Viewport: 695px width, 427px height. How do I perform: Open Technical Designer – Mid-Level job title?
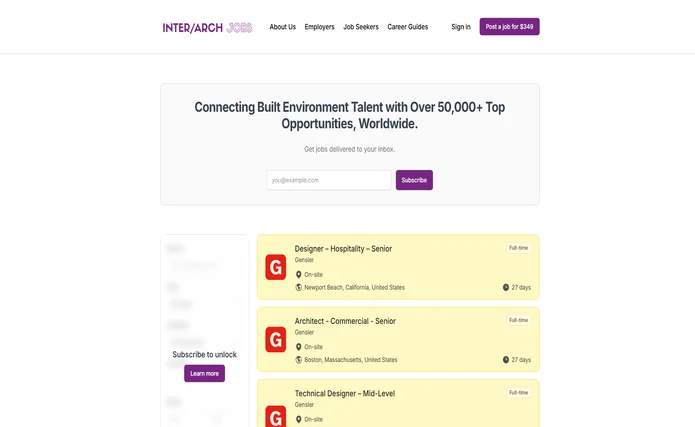(x=344, y=393)
